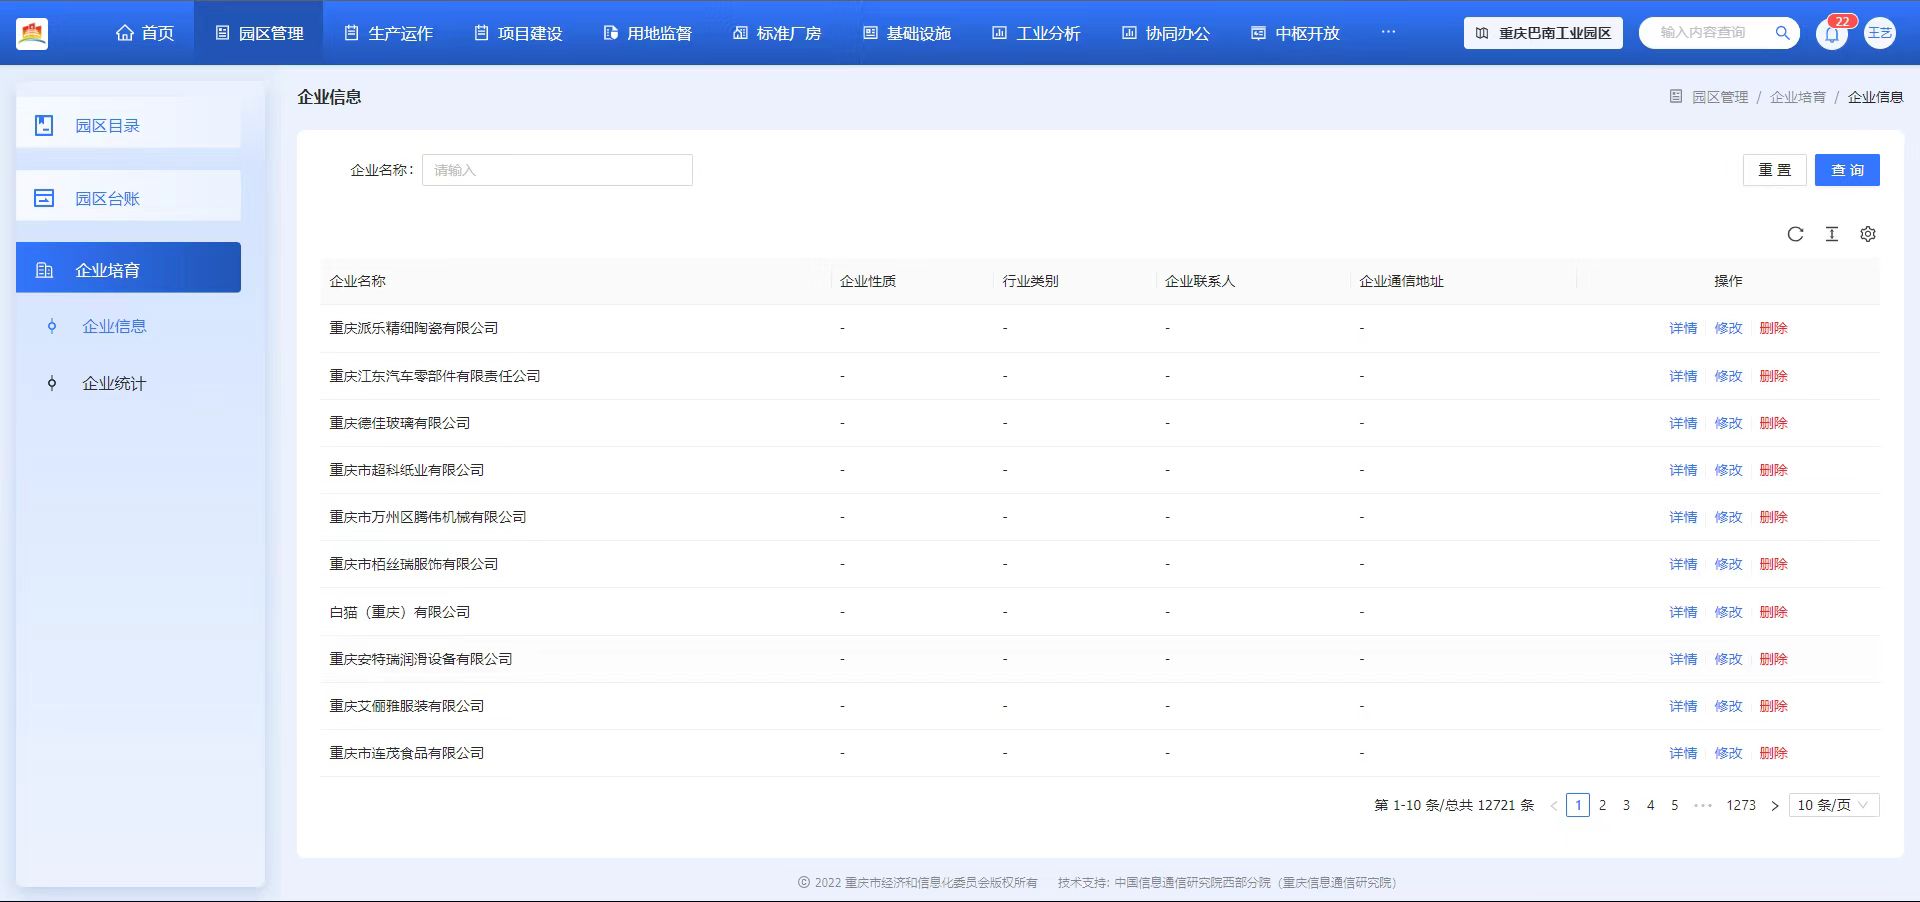Select 企业信息 in sidebar
Screen dimensions: 1920x902
(x=114, y=326)
